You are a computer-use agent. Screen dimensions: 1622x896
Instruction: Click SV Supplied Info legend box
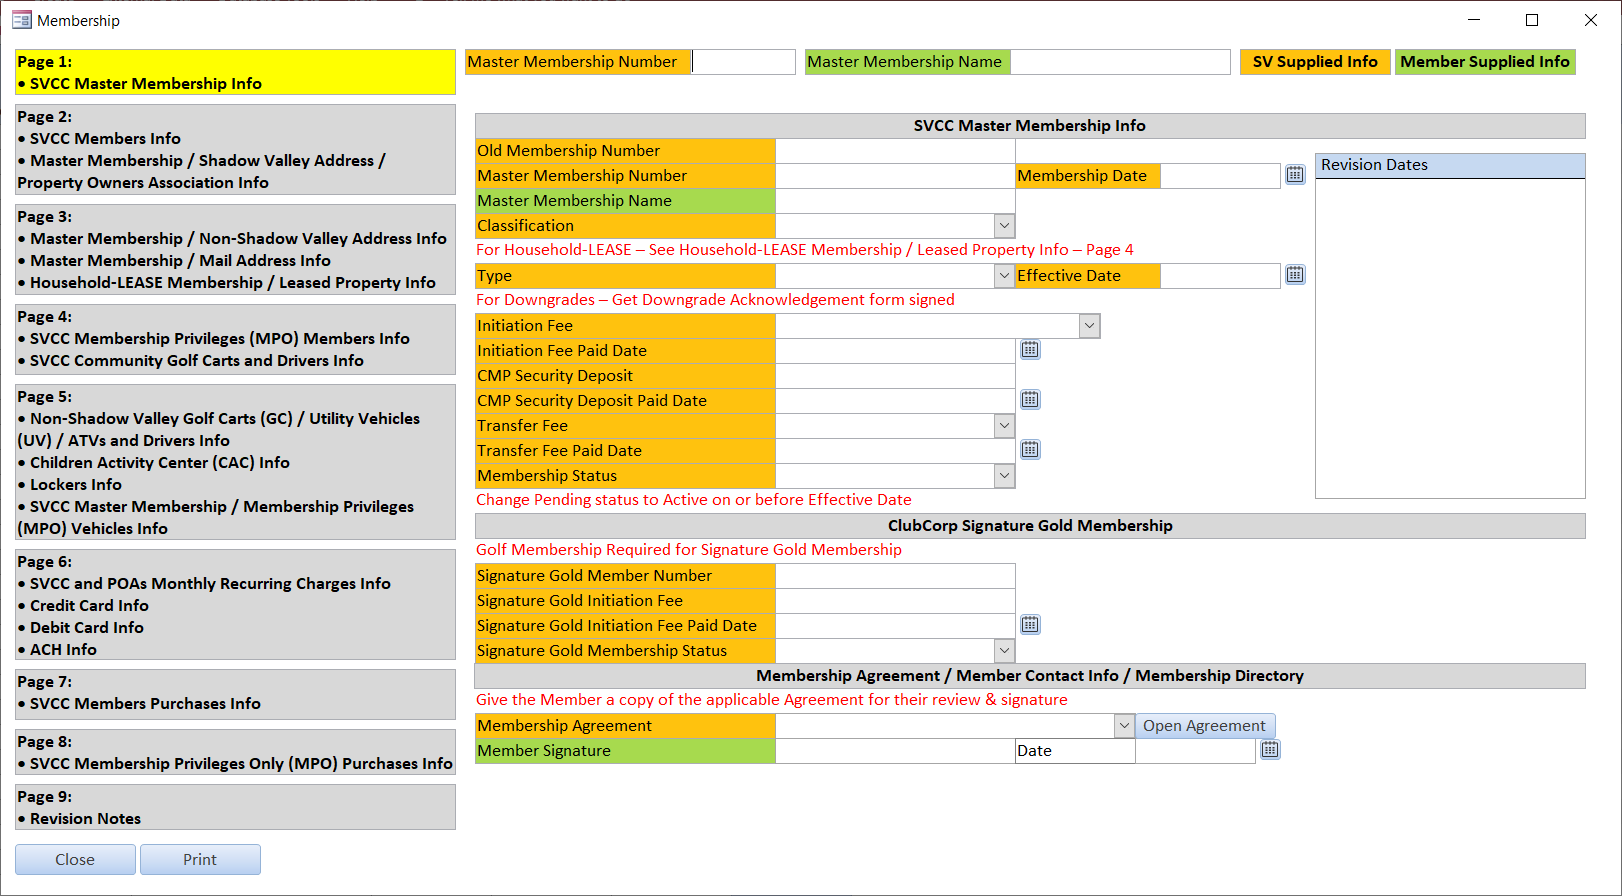click(x=1315, y=62)
